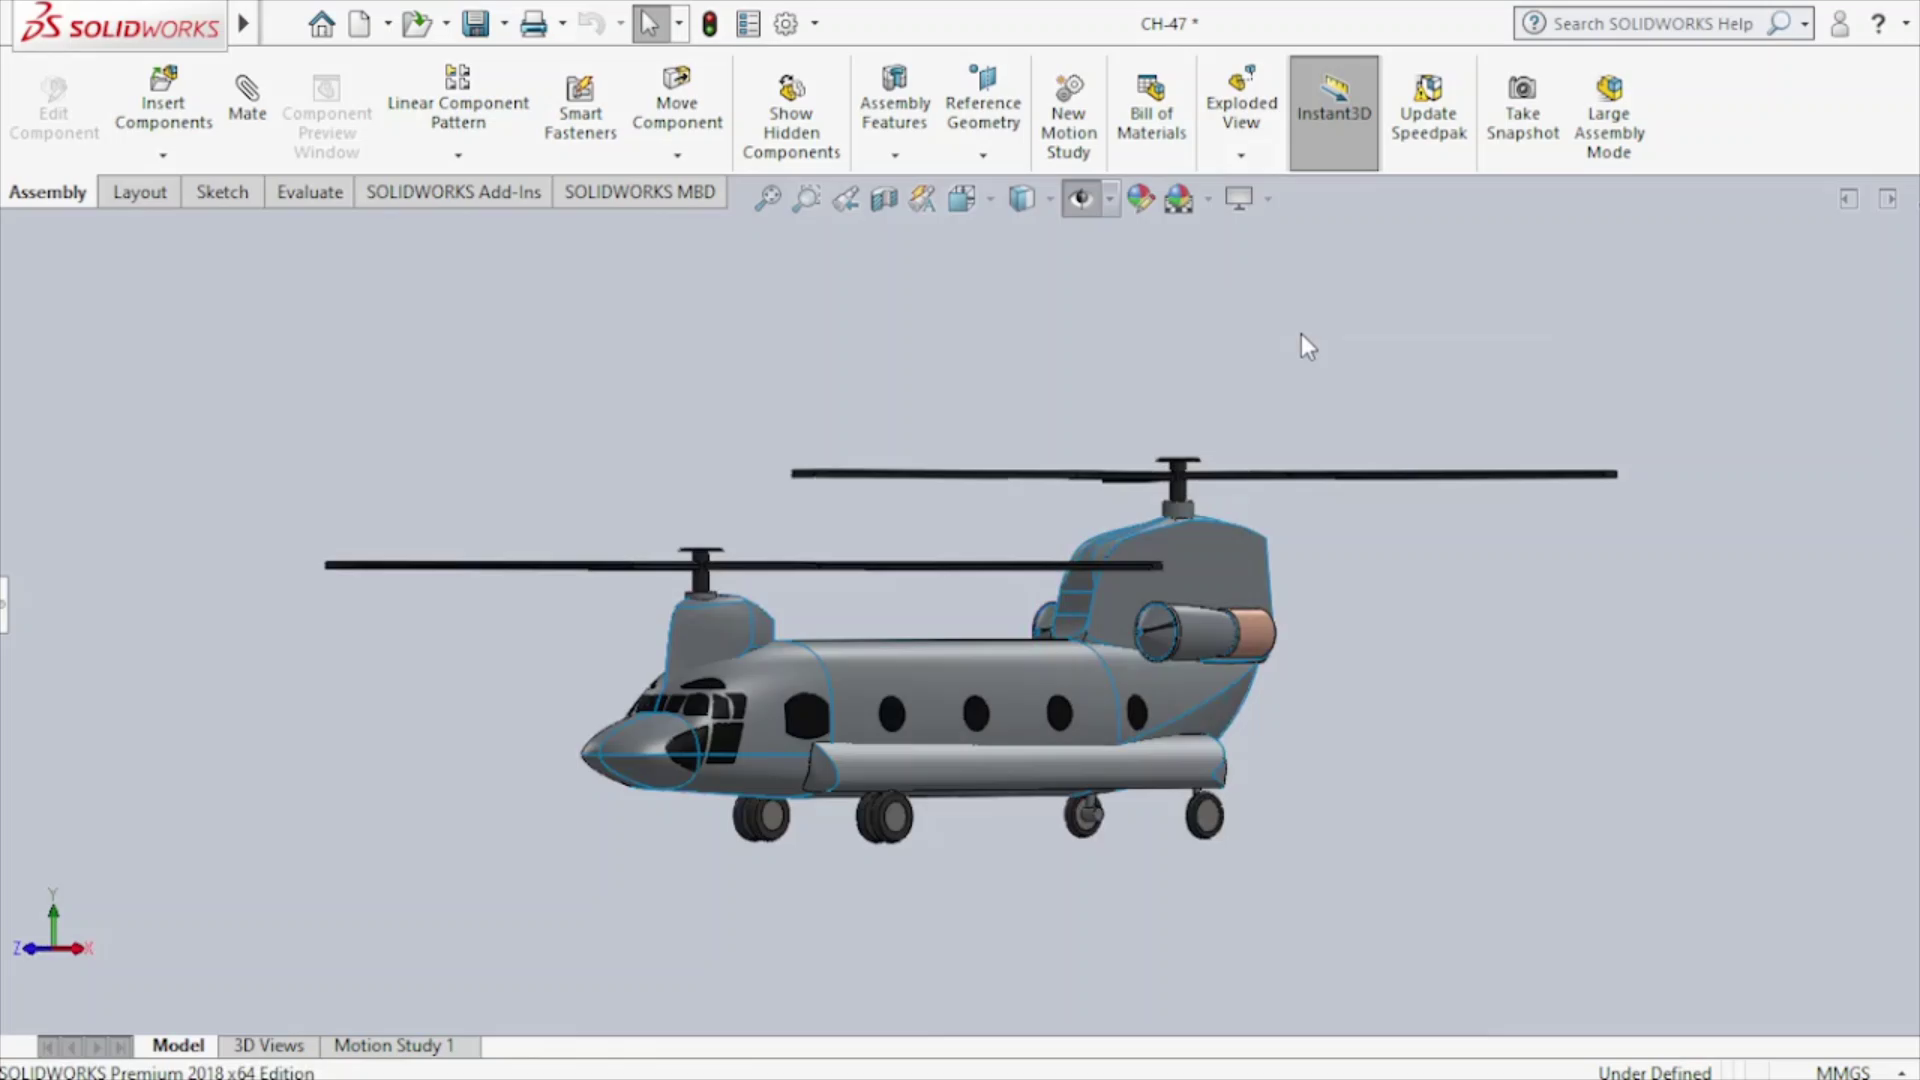
Task: Expand Insert Components dropdown arrow
Action: coord(163,155)
